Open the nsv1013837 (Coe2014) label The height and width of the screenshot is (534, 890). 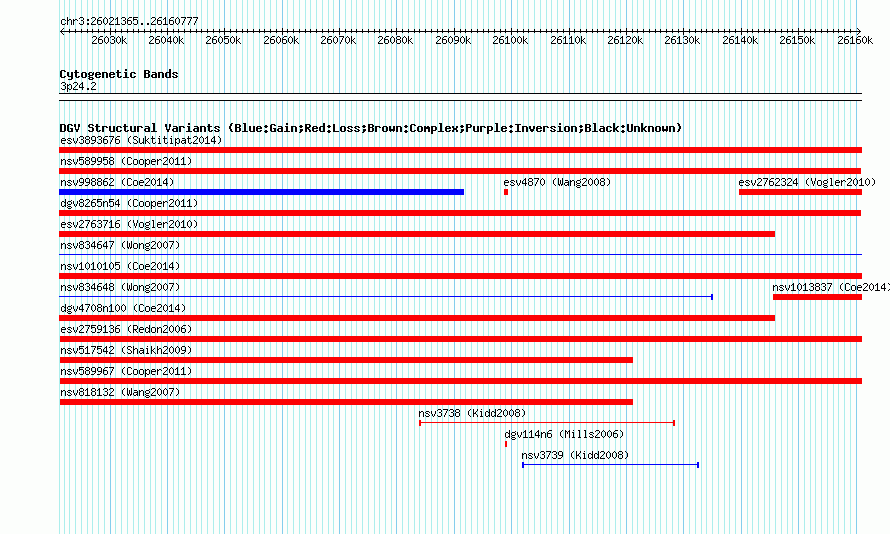(x=831, y=287)
